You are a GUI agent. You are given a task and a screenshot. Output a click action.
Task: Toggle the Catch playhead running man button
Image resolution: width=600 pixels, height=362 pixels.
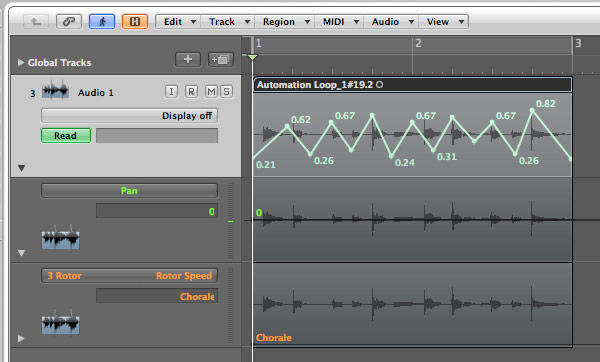pyautogui.click(x=102, y=22)
